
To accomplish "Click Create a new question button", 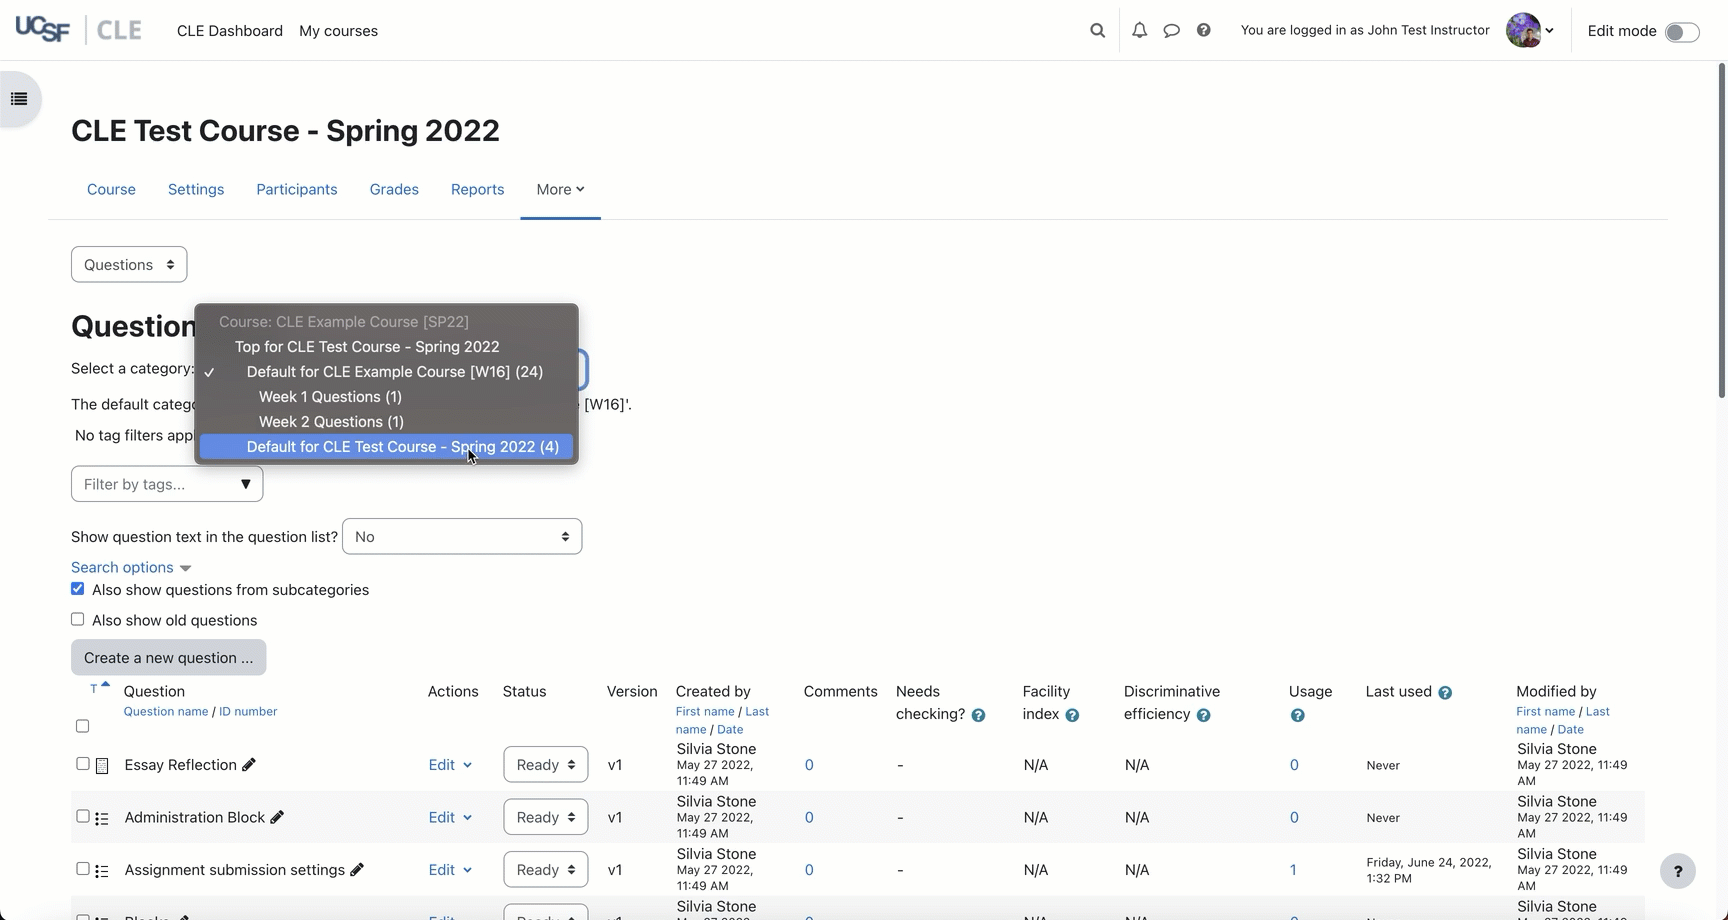I will click(168, 657).
